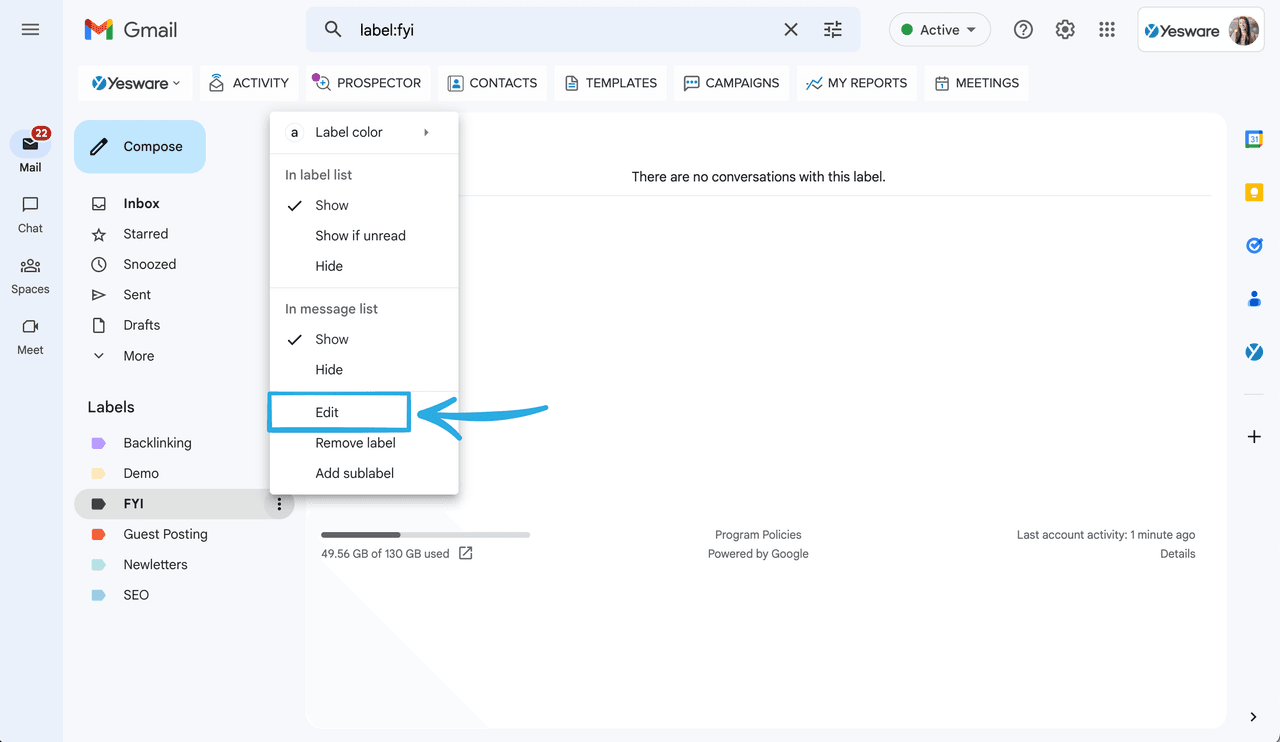Open the Details link for account activity
Screen dimensions: 1280x742
click(1177, 554)
